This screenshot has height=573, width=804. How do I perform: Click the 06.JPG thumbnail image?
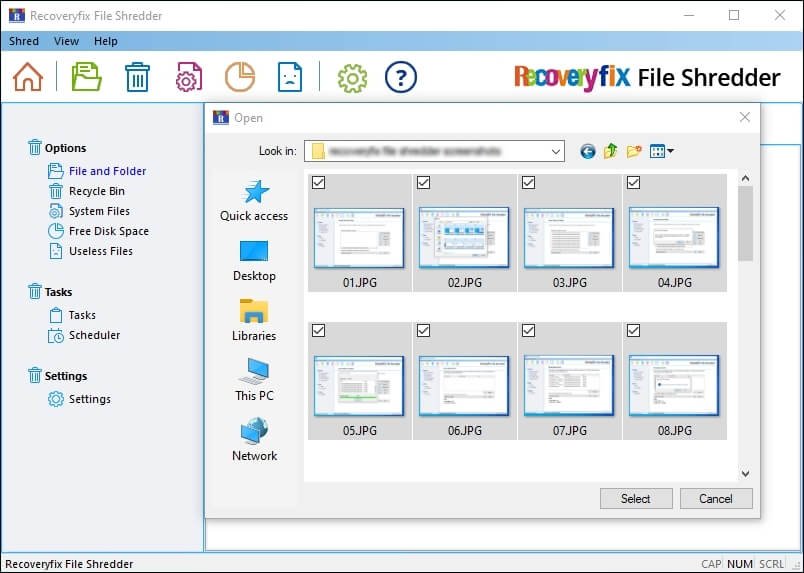coord(464,386)
